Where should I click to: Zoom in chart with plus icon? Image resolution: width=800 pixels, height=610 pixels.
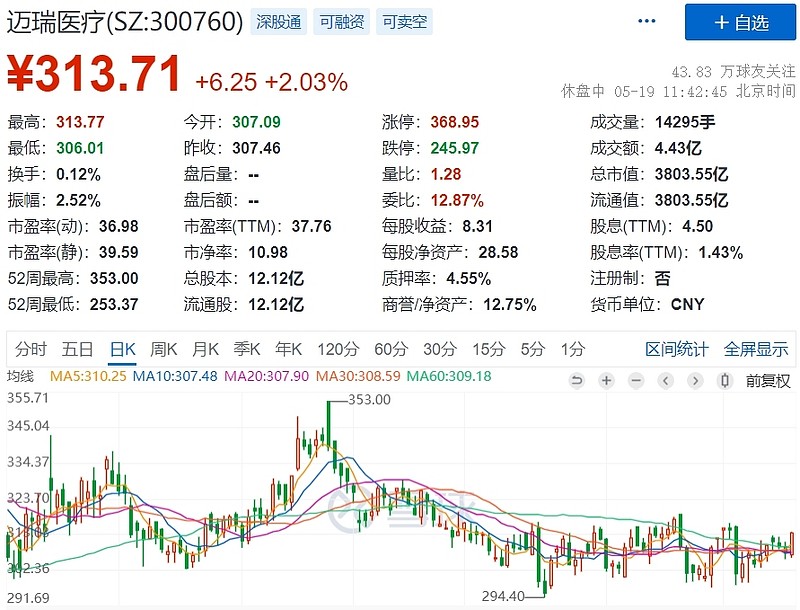coord(606,380)
